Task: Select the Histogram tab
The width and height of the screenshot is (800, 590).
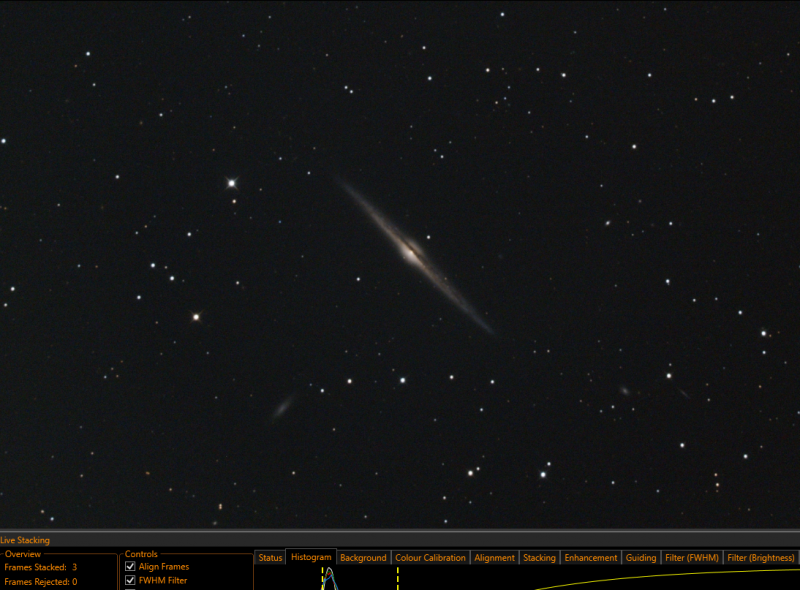Action: 311,557
